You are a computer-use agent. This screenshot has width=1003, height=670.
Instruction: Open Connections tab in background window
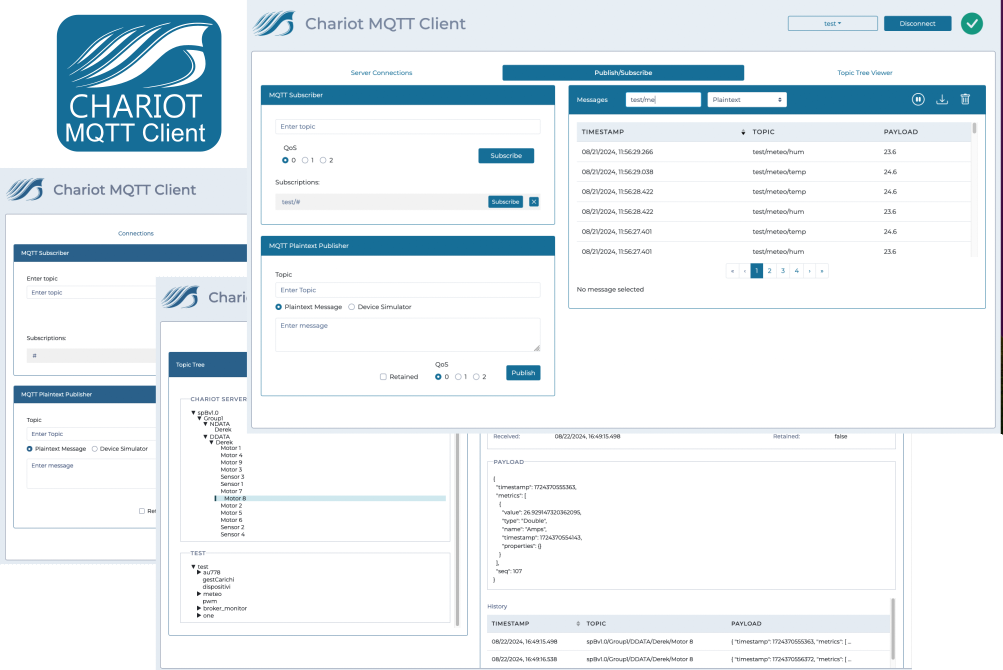[x=136, y=234]
